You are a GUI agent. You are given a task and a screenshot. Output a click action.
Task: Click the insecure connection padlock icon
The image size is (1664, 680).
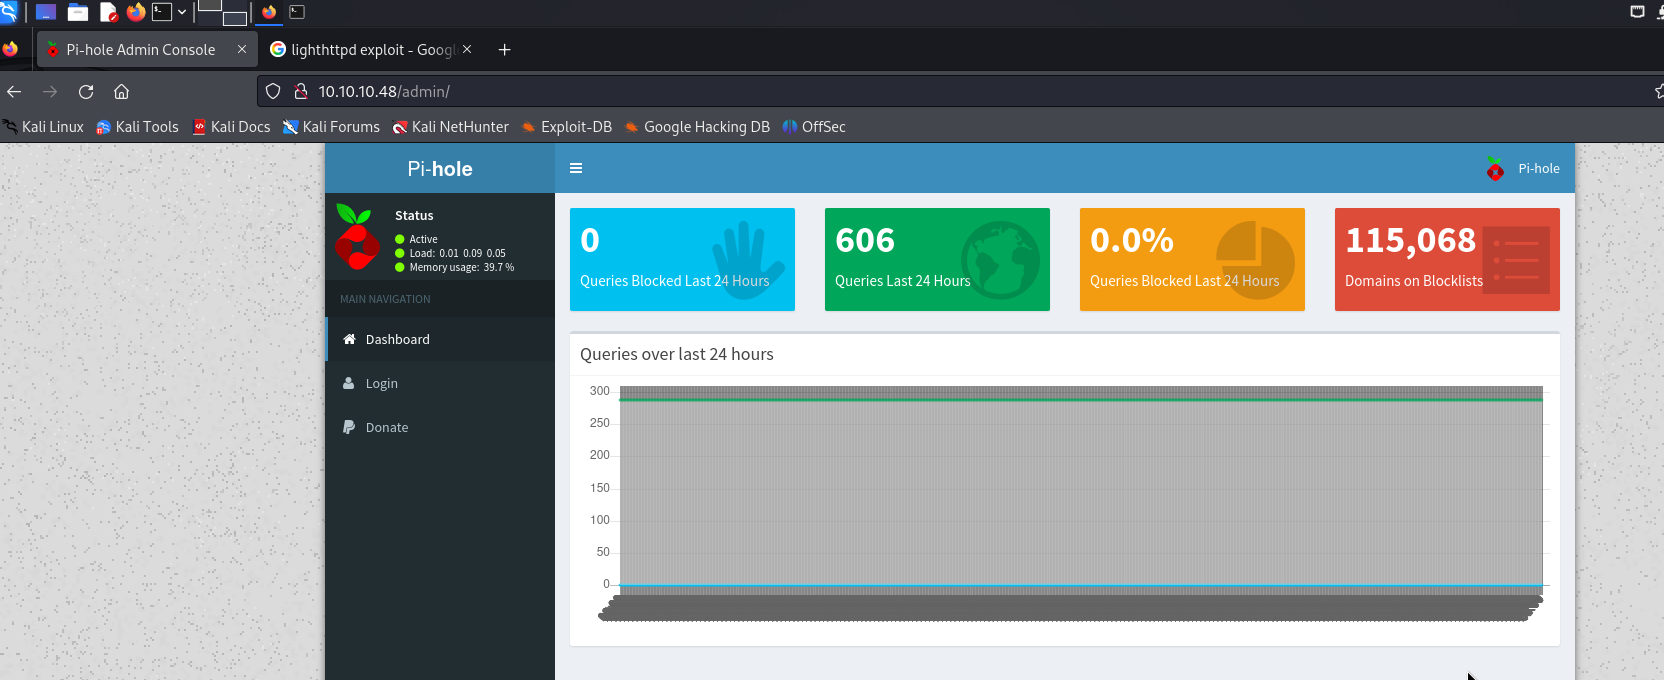(300, 92)
